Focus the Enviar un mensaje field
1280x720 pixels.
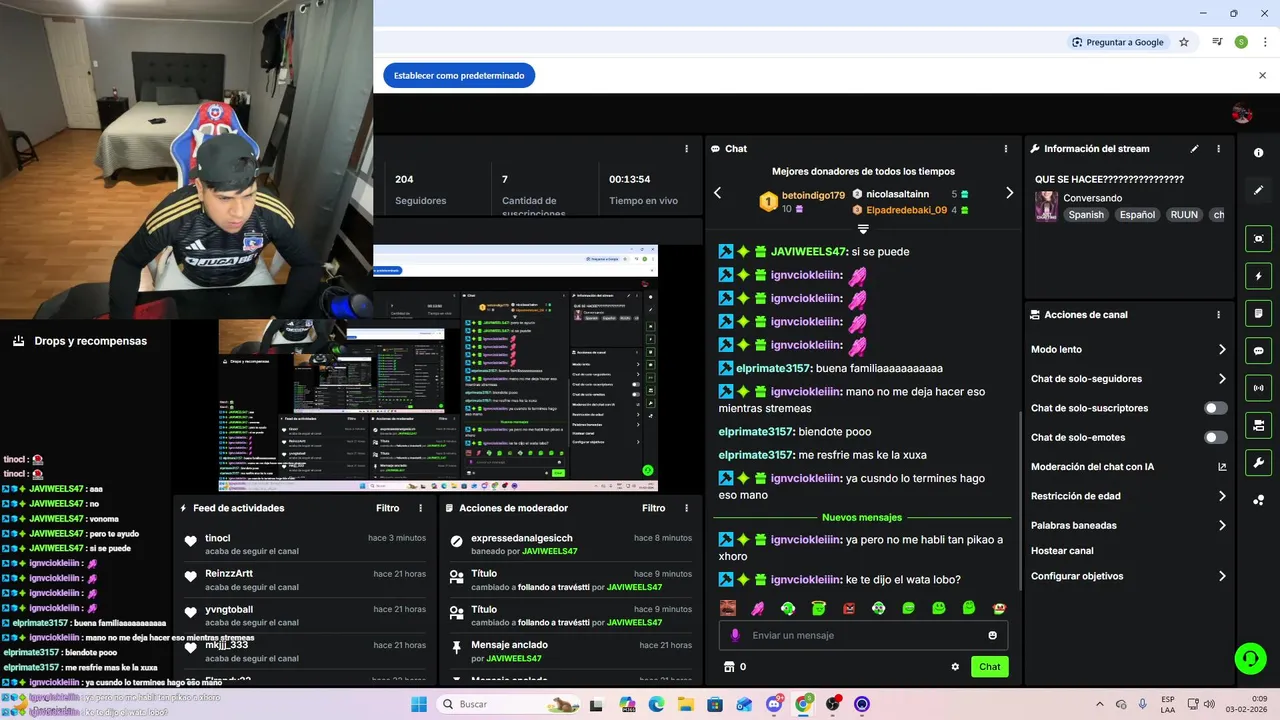pyautogui.click(x=863, y=635)
